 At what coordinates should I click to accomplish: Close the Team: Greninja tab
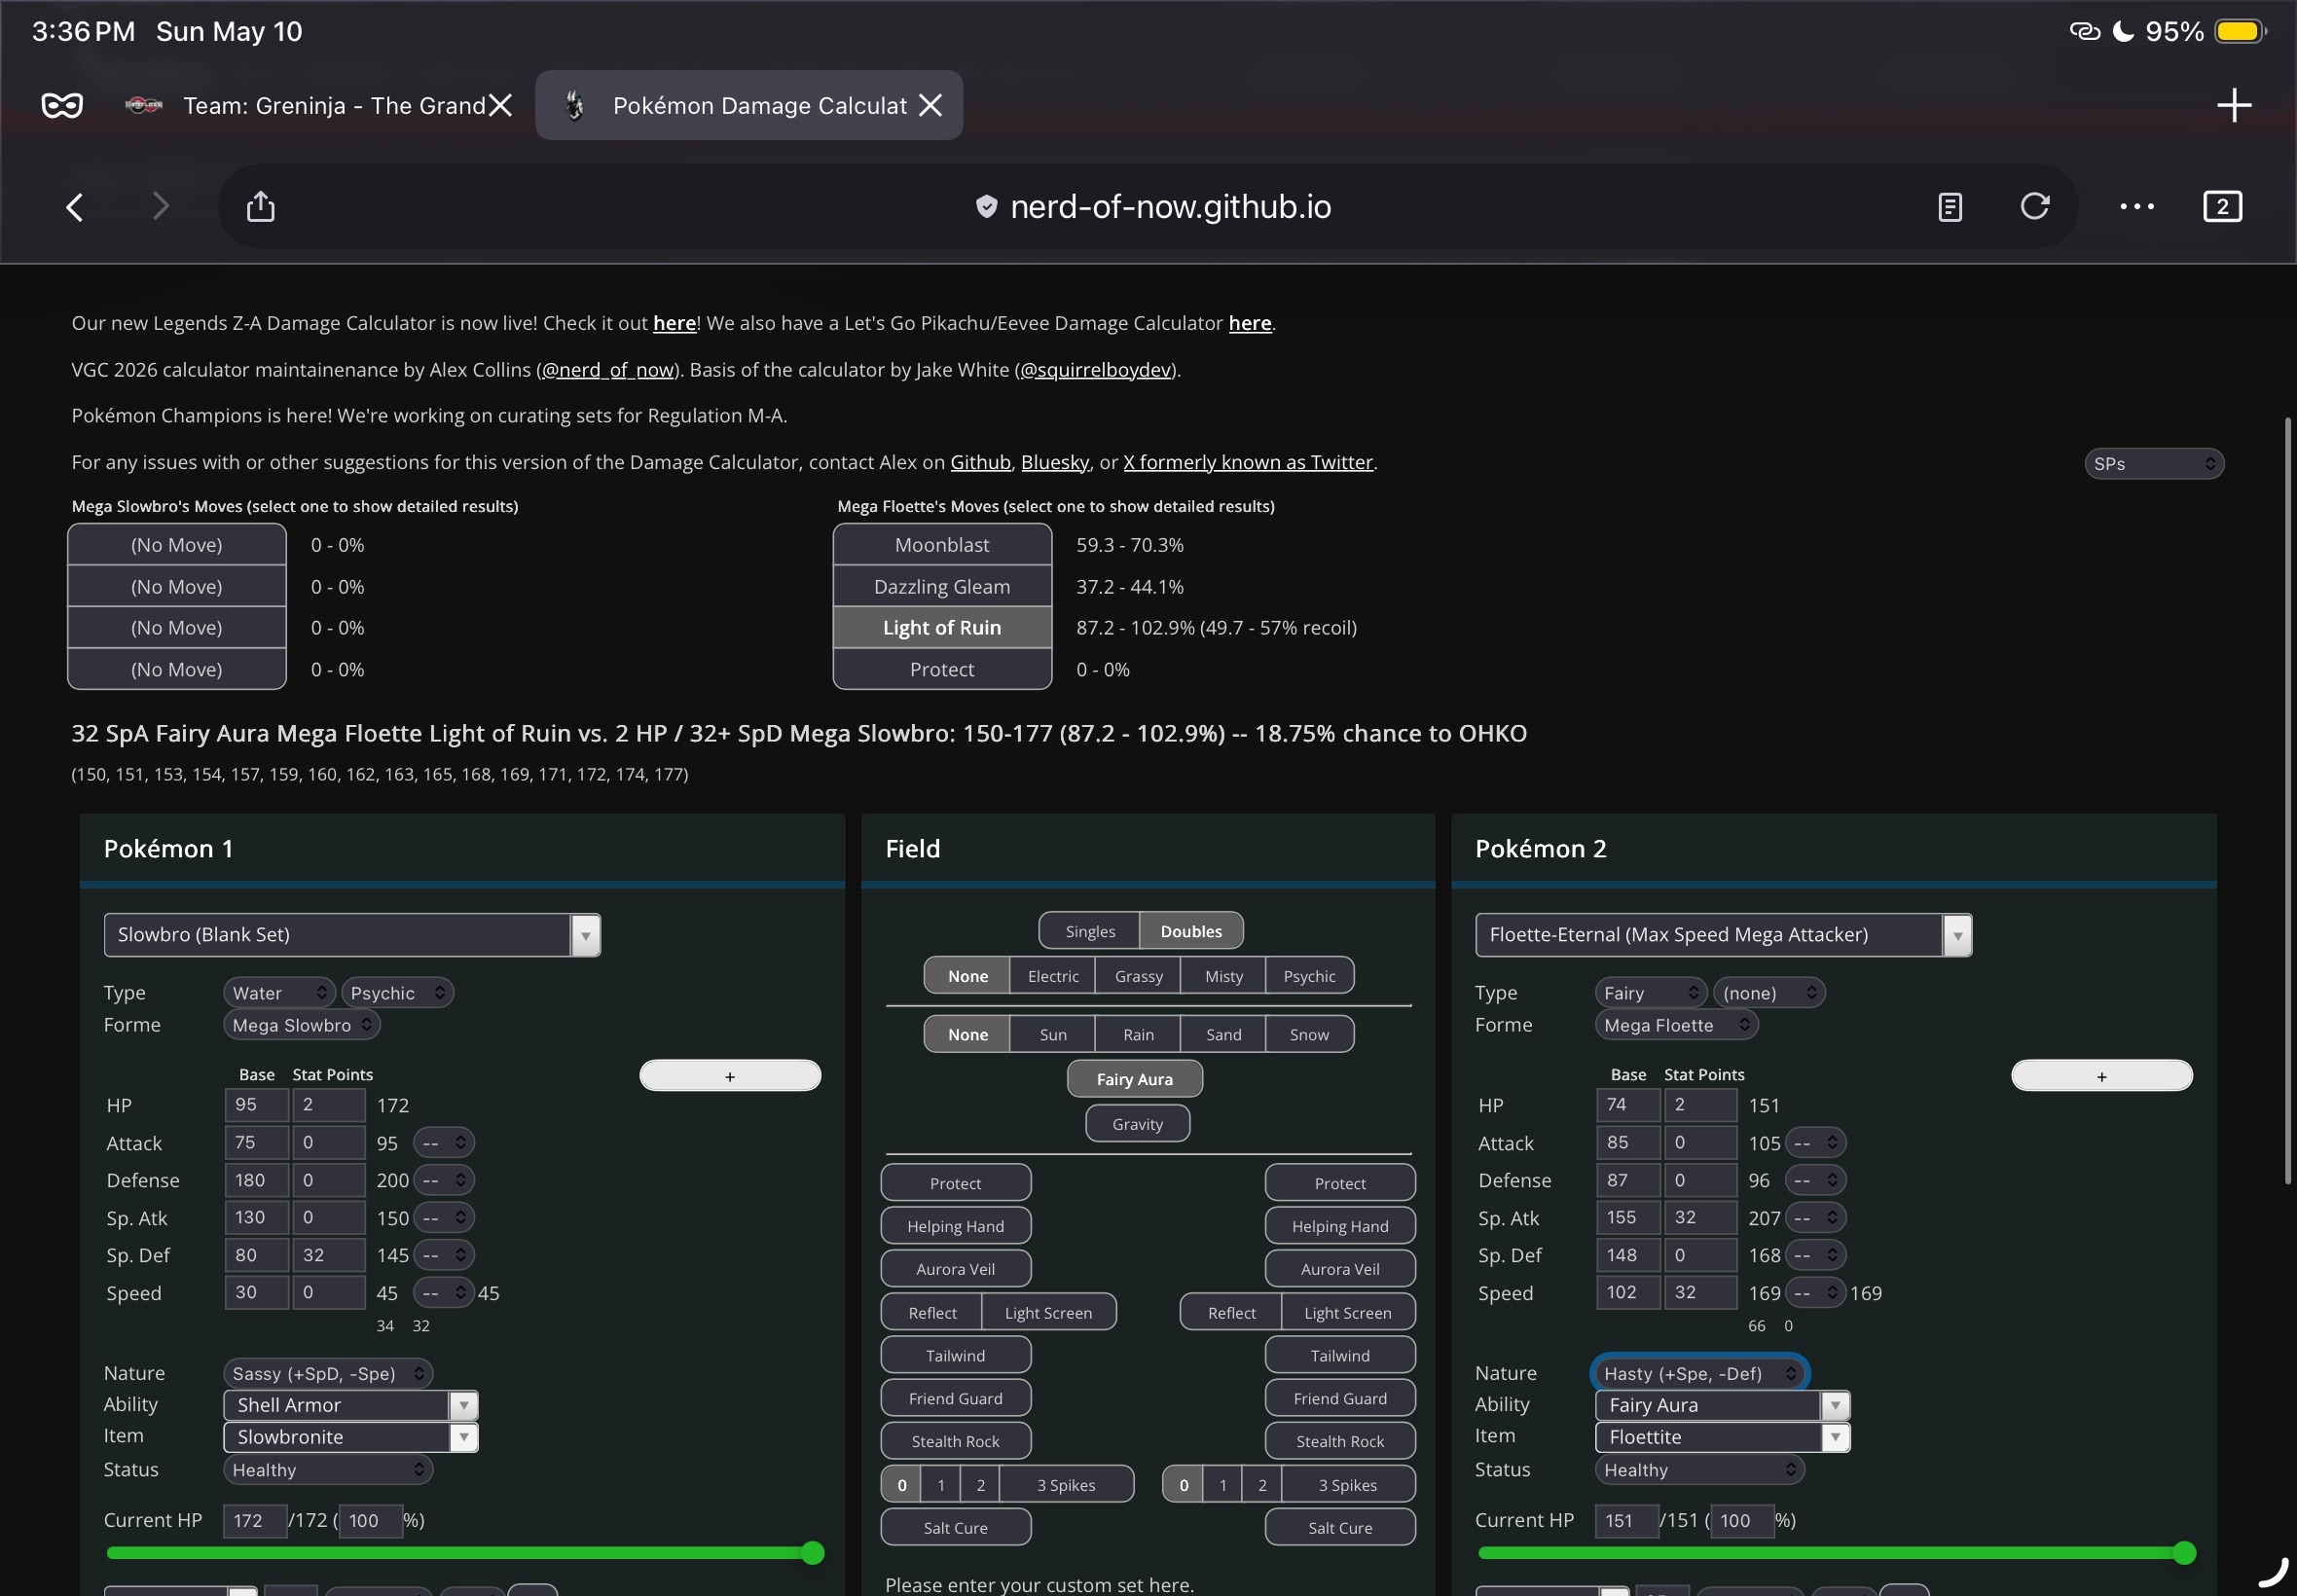click(500, 105)
